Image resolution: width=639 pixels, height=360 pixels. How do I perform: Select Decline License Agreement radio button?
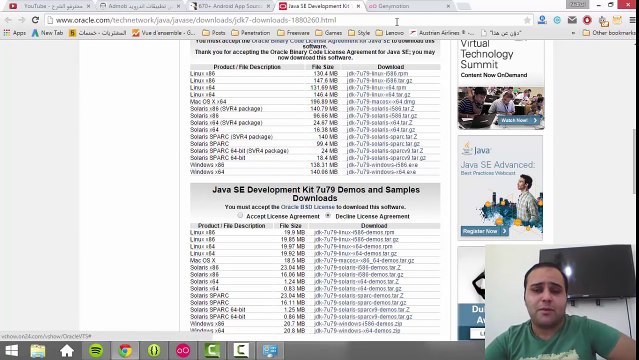click(x=328, y=215)
